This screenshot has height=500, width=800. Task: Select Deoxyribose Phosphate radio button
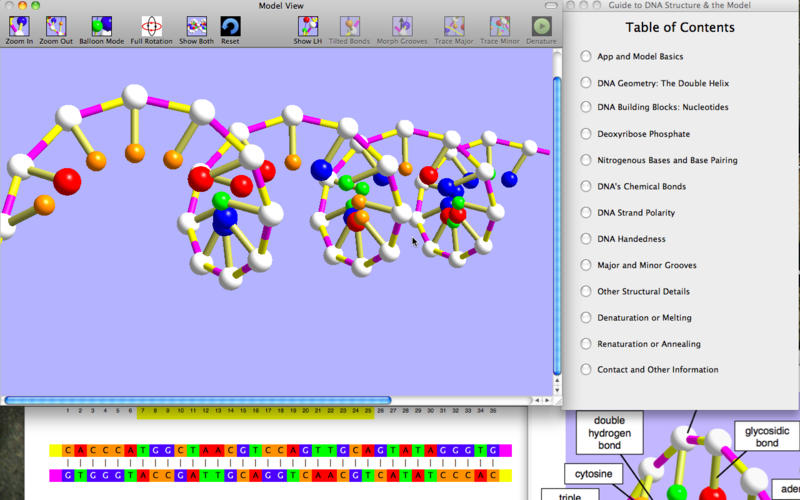(586, 134)
